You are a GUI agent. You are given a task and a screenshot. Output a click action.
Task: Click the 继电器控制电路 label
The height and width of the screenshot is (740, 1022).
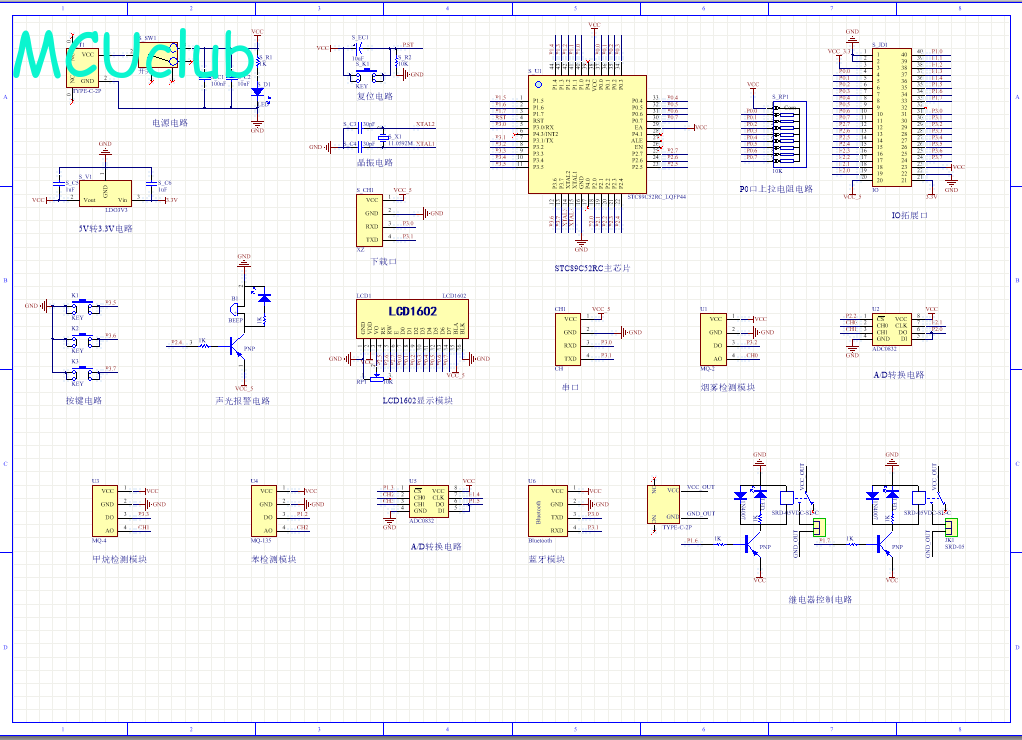coord(820,599)
